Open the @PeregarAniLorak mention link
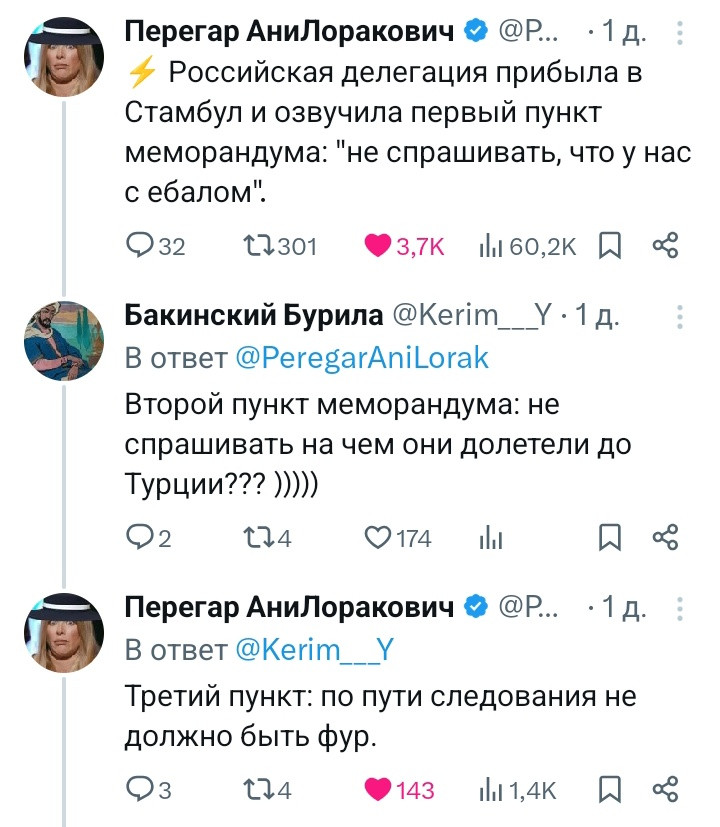Screen dimensions: 720x827 (x=362, y=359)
